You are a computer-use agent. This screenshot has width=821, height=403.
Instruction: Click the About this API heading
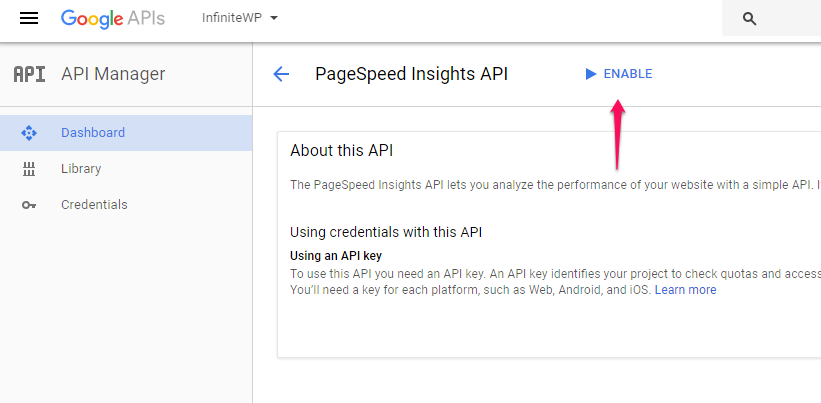pyautogui.click(x=341, y=151)
